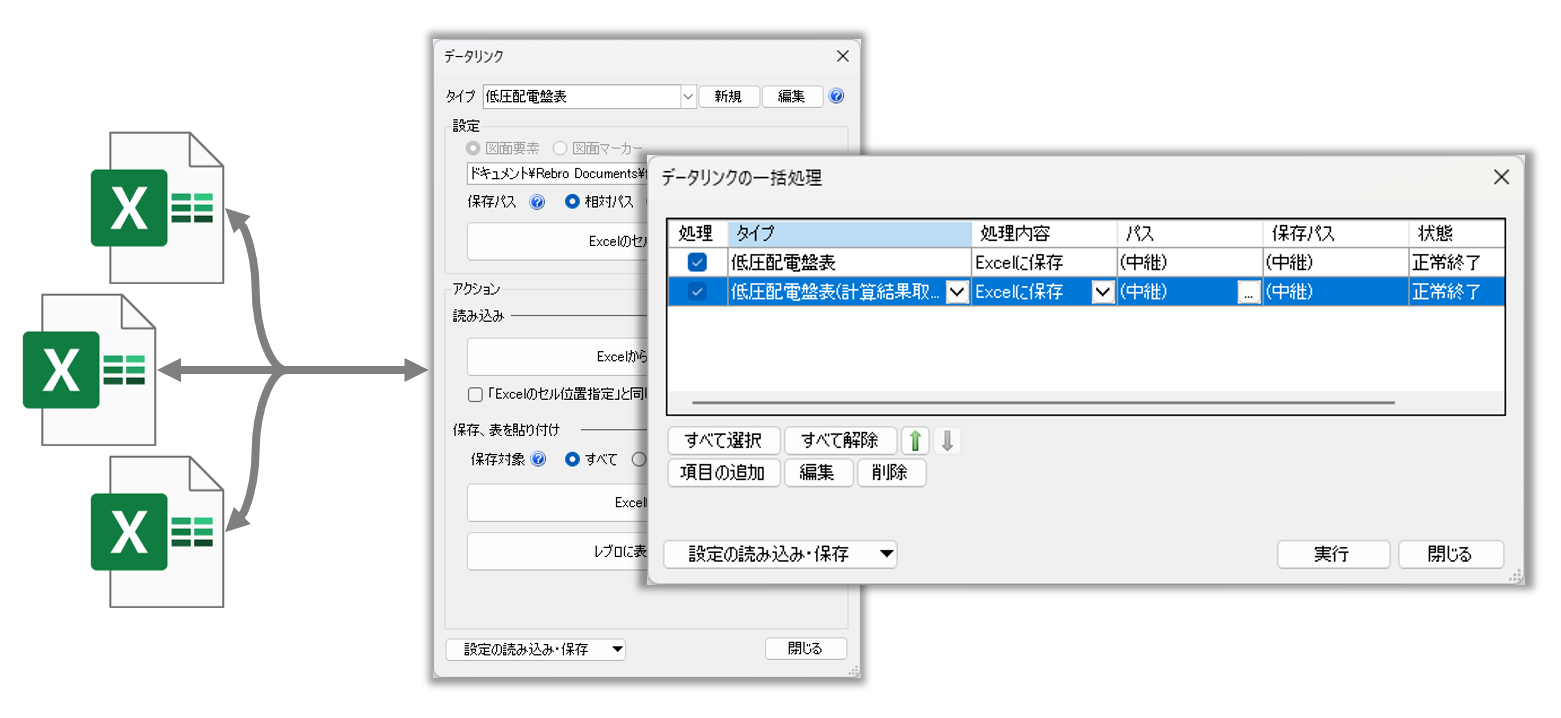
Task: Click the 状態 column header
Action: [x=1455, y=233]
